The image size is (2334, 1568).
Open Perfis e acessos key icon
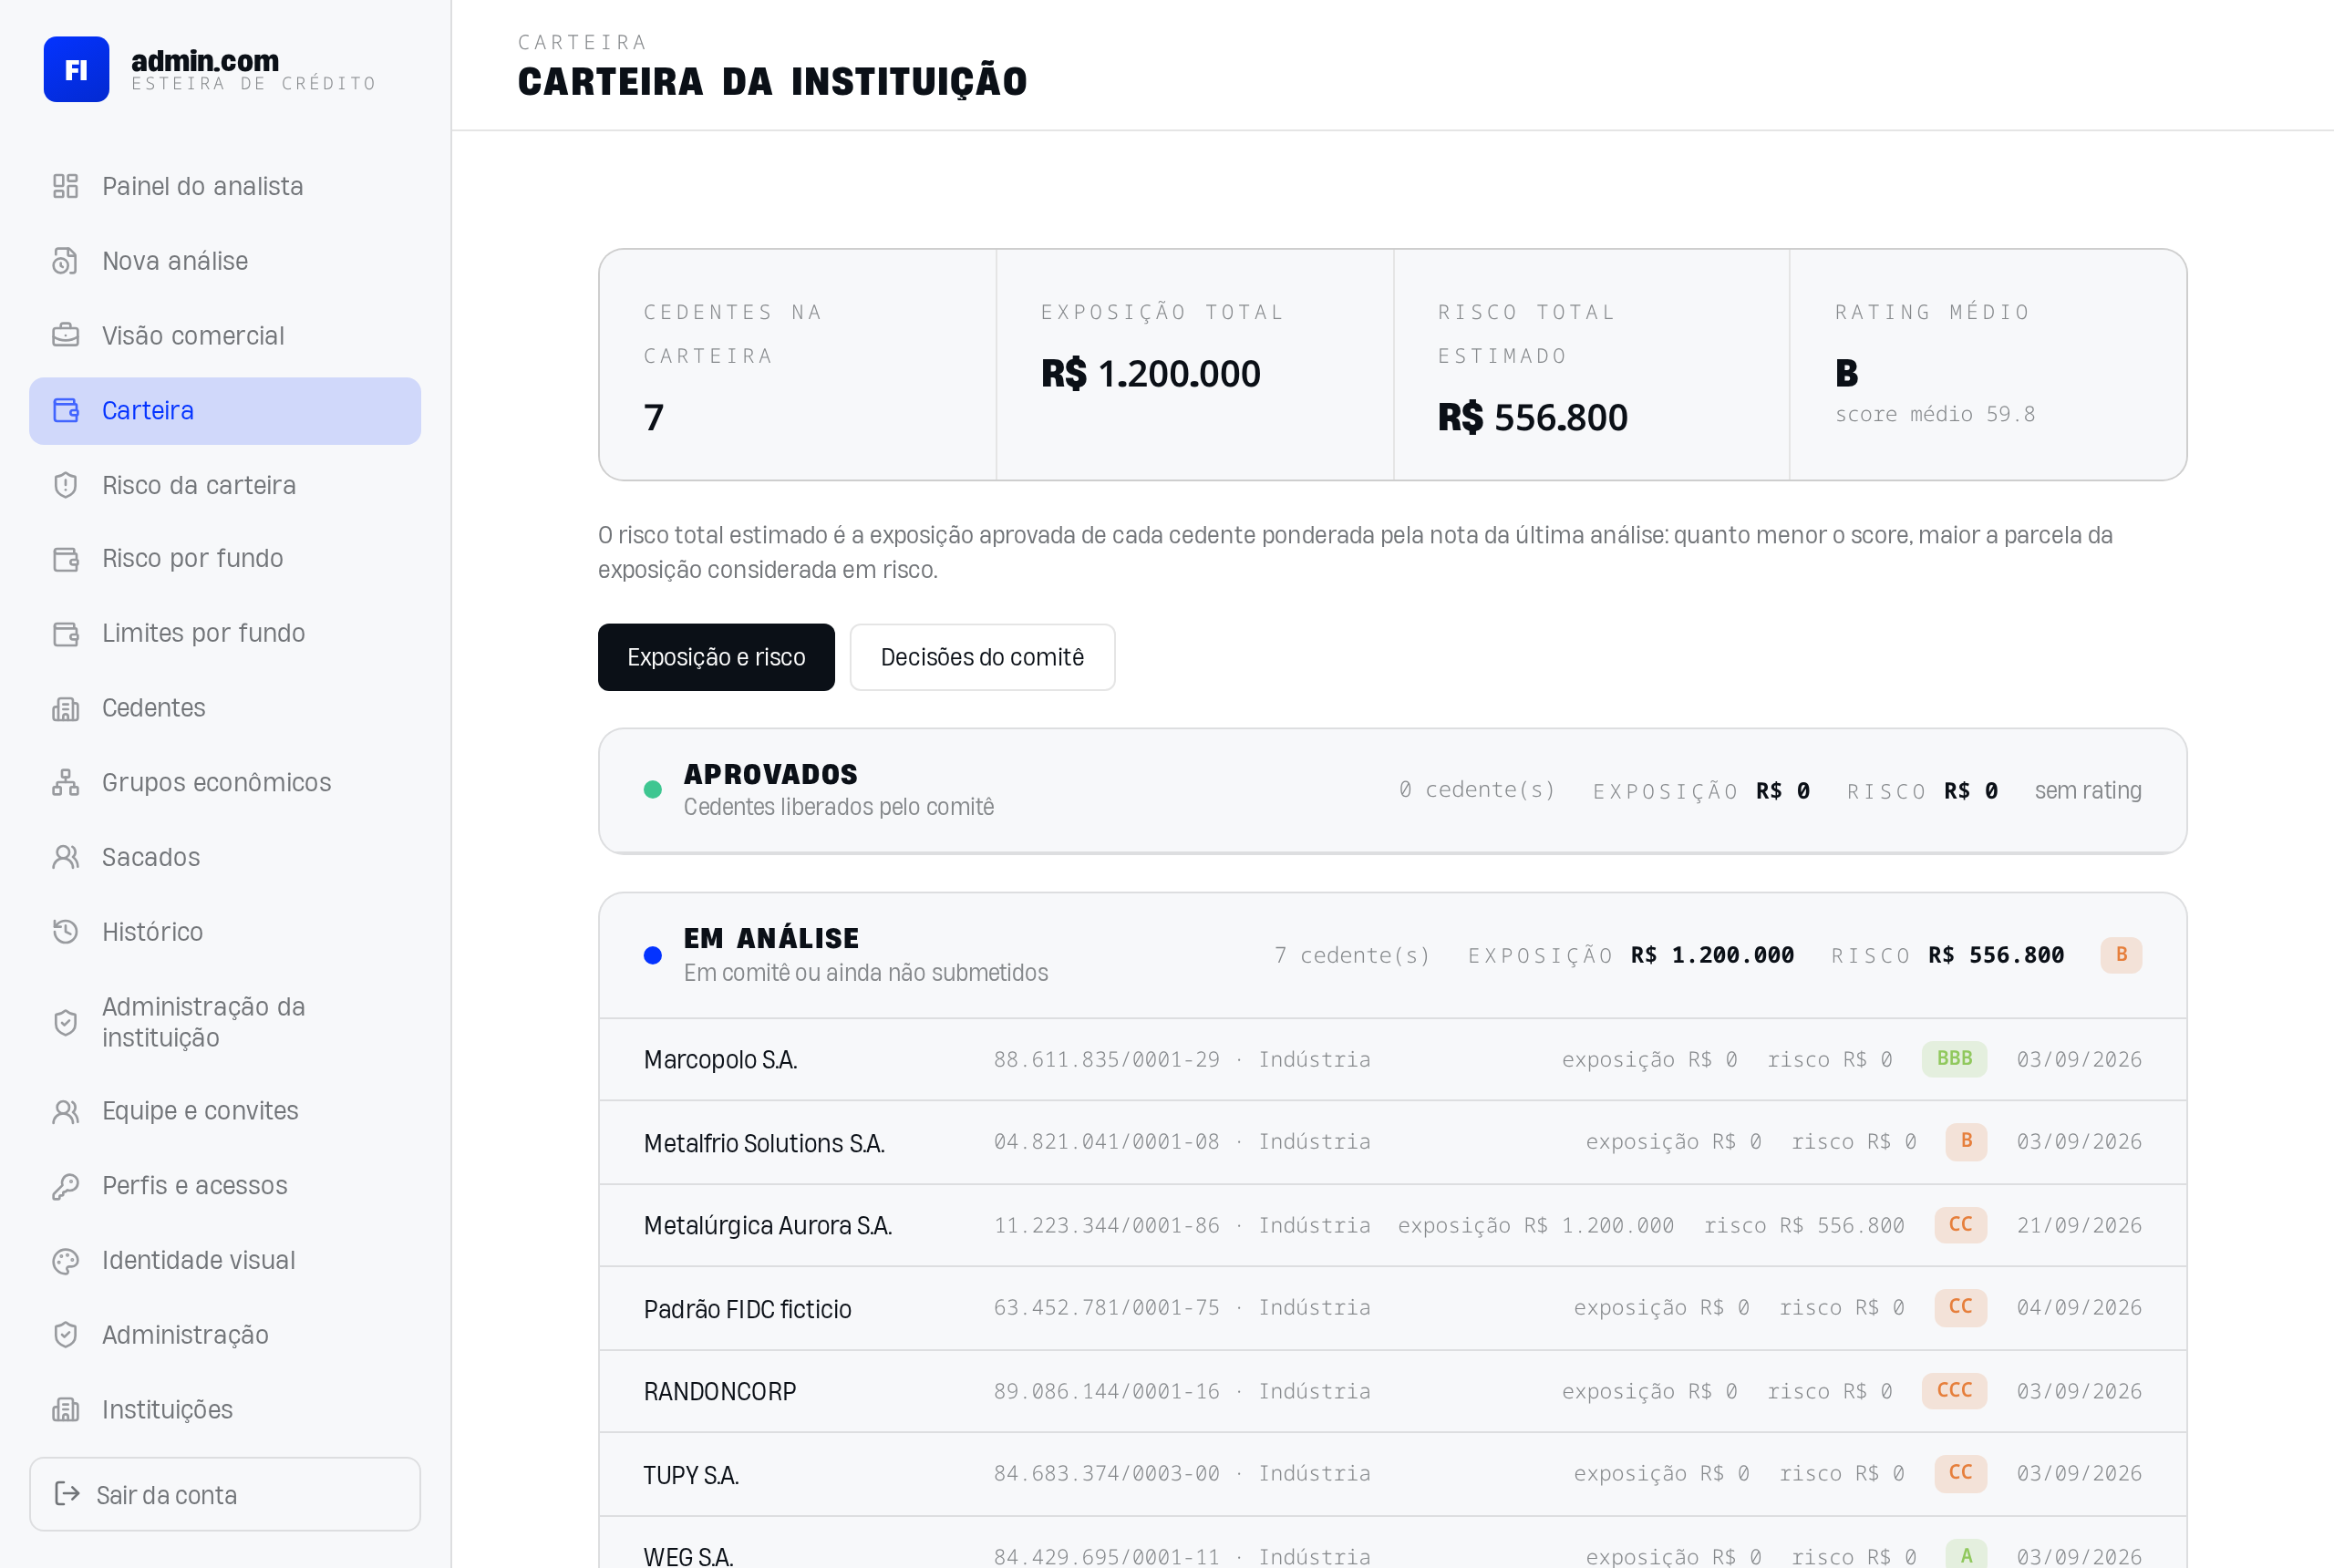pos(66,1186)
